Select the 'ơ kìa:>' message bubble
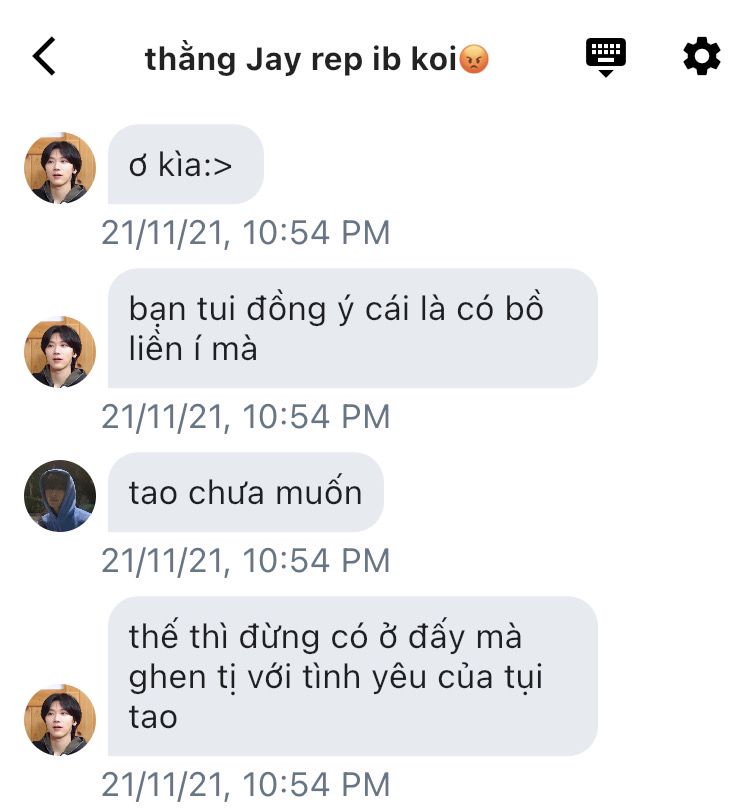The height and width of the screenshot is (809, 750). [186, 165]
